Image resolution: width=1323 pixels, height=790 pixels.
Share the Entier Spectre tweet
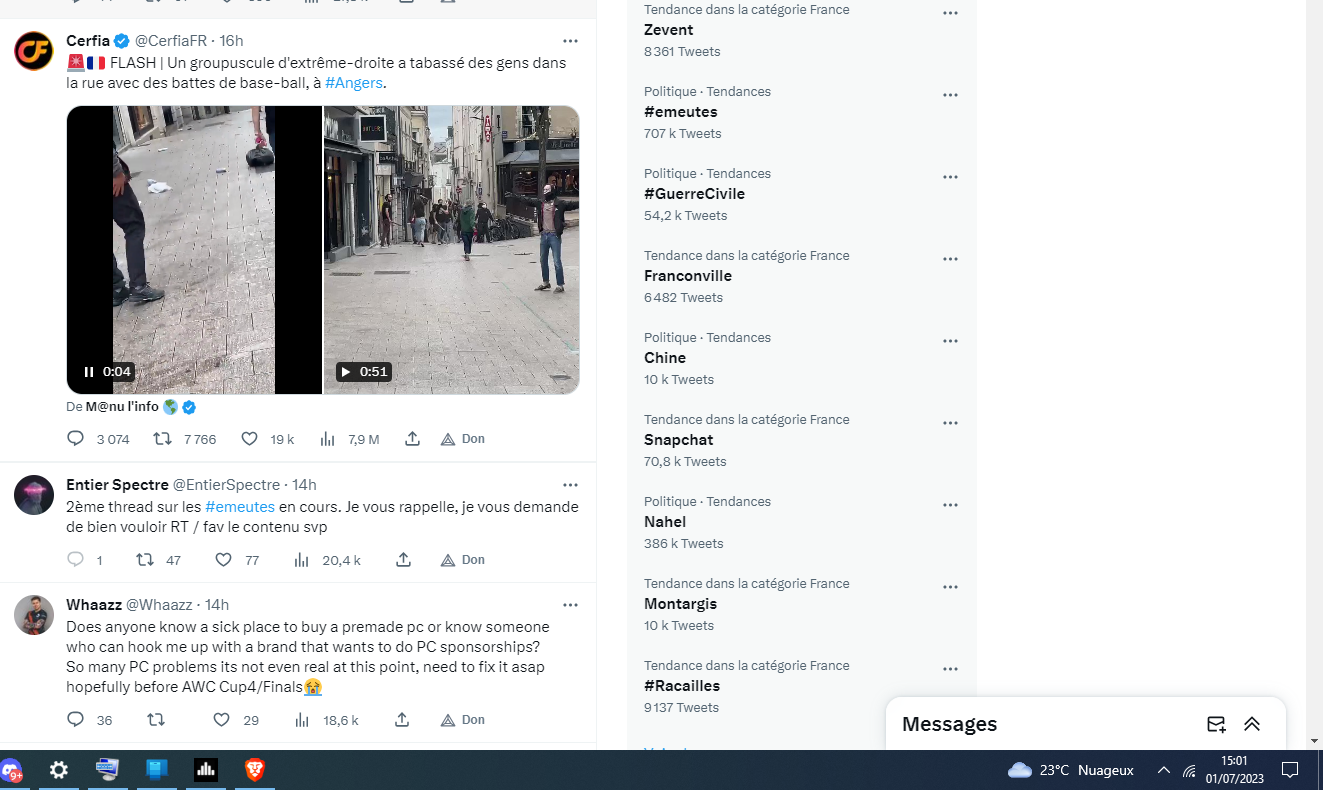[403, 560]
